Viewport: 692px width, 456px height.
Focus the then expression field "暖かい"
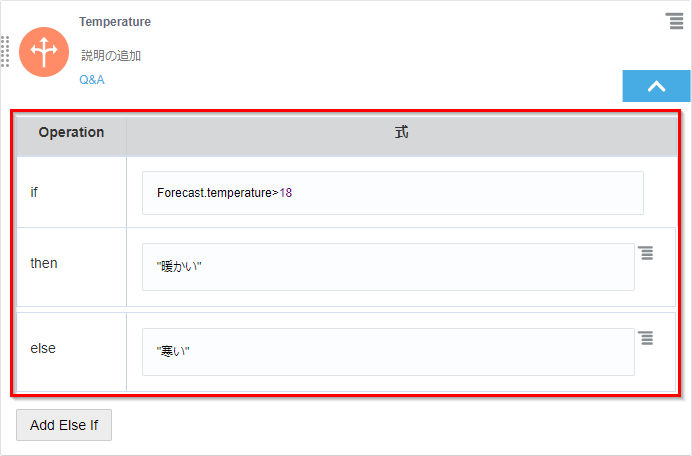[388, 267]
